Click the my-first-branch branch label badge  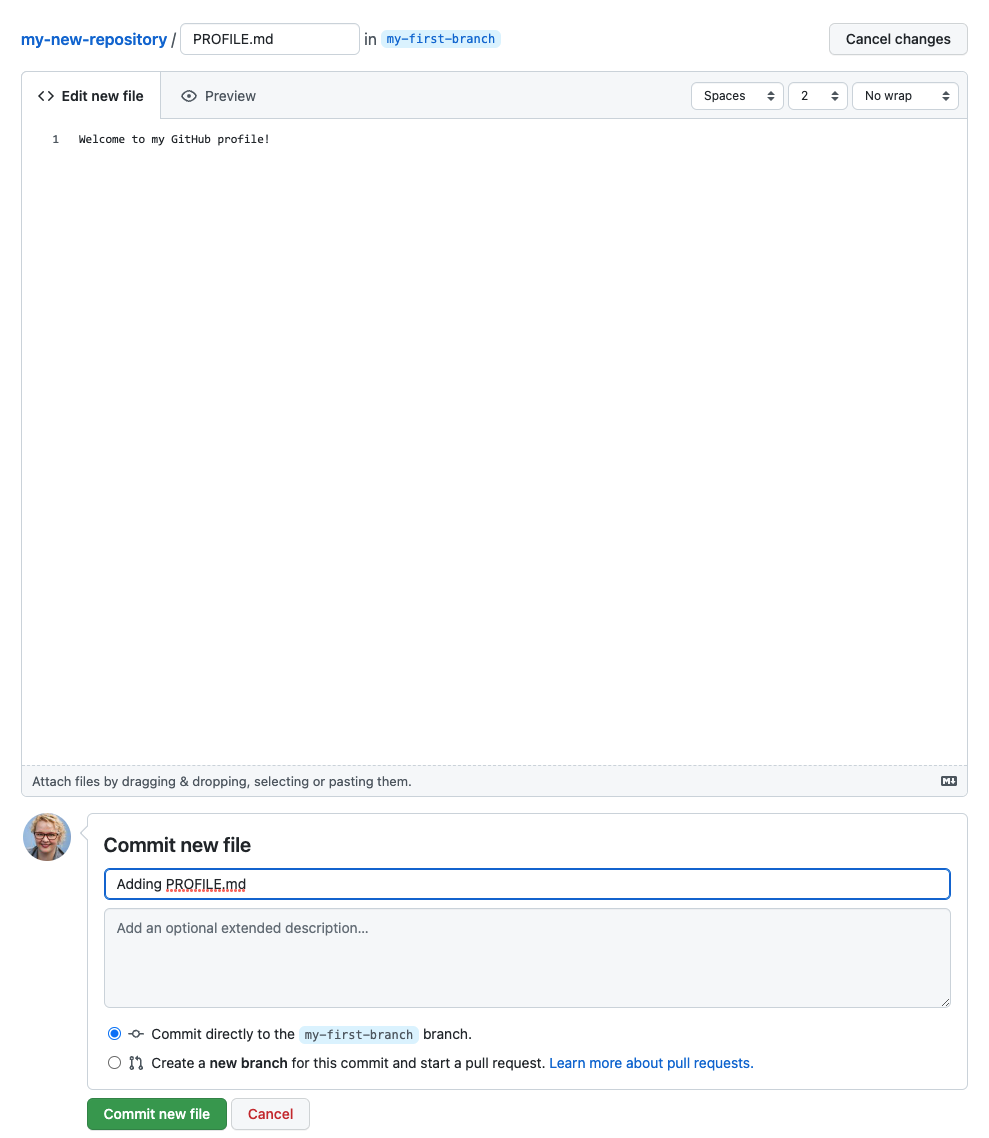click(x=441, y=39)
